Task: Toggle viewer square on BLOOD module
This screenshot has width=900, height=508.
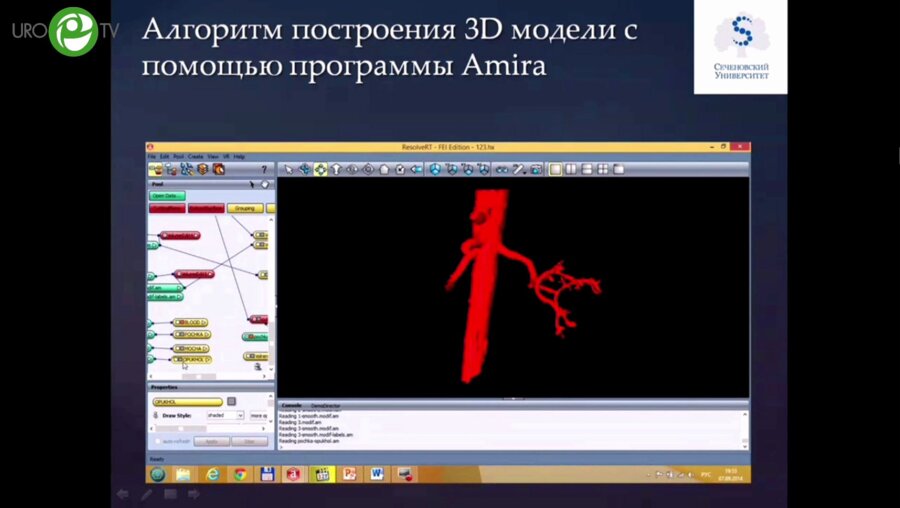Action: [180, 323]
